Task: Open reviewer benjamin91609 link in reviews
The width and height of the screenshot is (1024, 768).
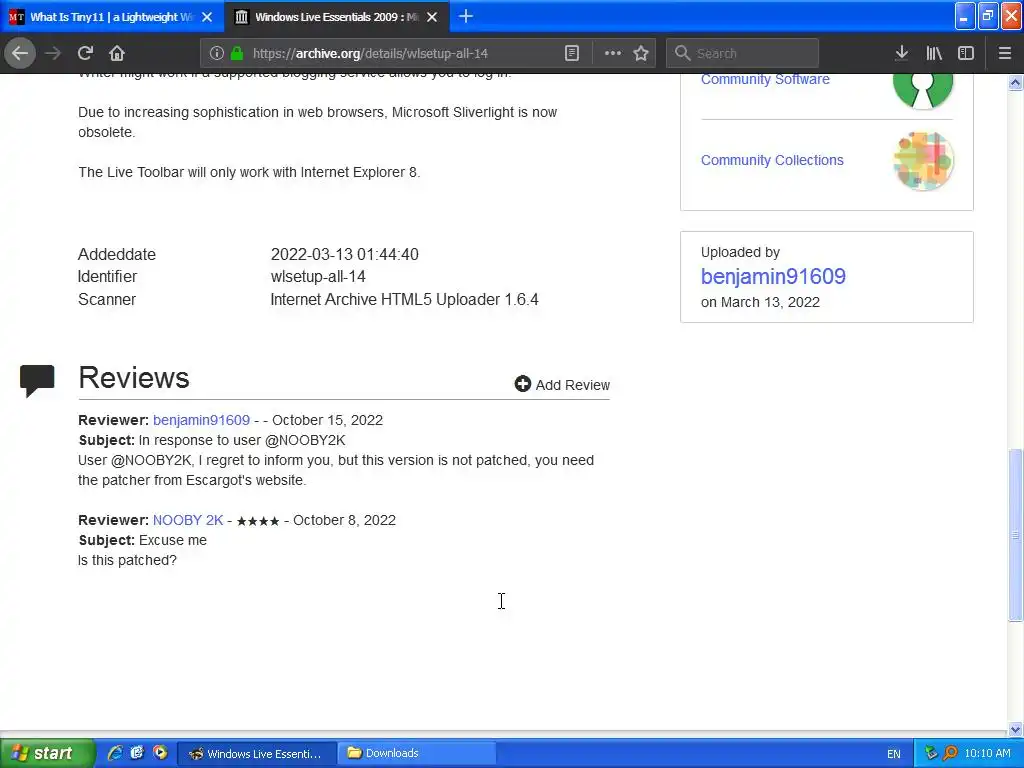Action: (x=201, y=420)
